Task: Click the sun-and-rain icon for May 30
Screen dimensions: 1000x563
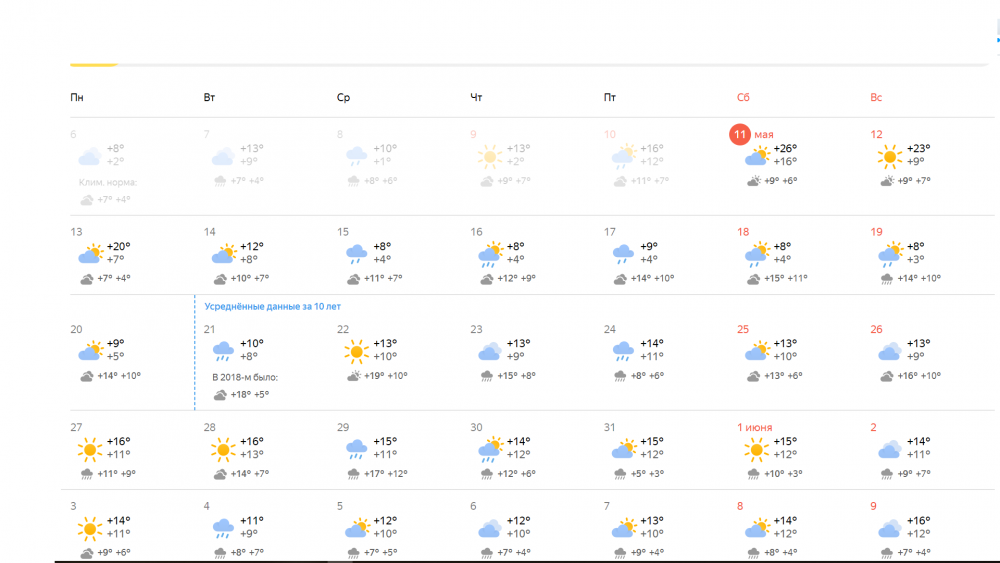Action: (490, 450)
